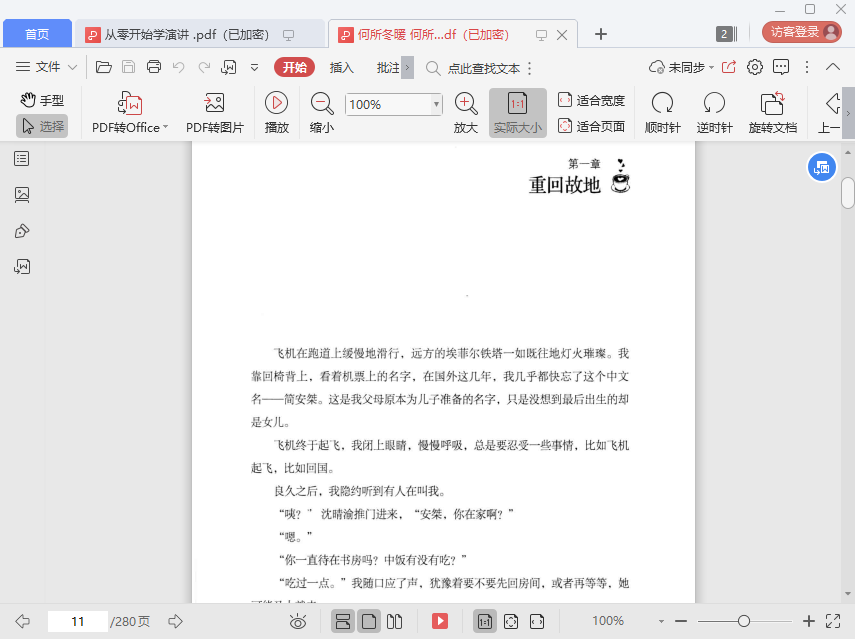855x639 pixels.
Task: Open settings gear icon
Action: point(755,67)
